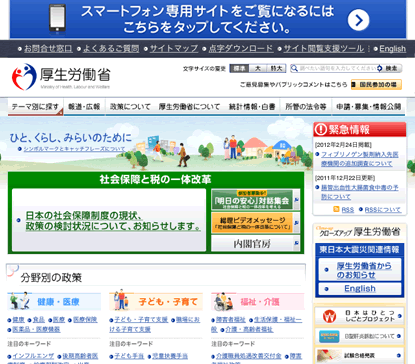415x364 pixels.
Task: Open the 食品 link
Action: point(39,320)
